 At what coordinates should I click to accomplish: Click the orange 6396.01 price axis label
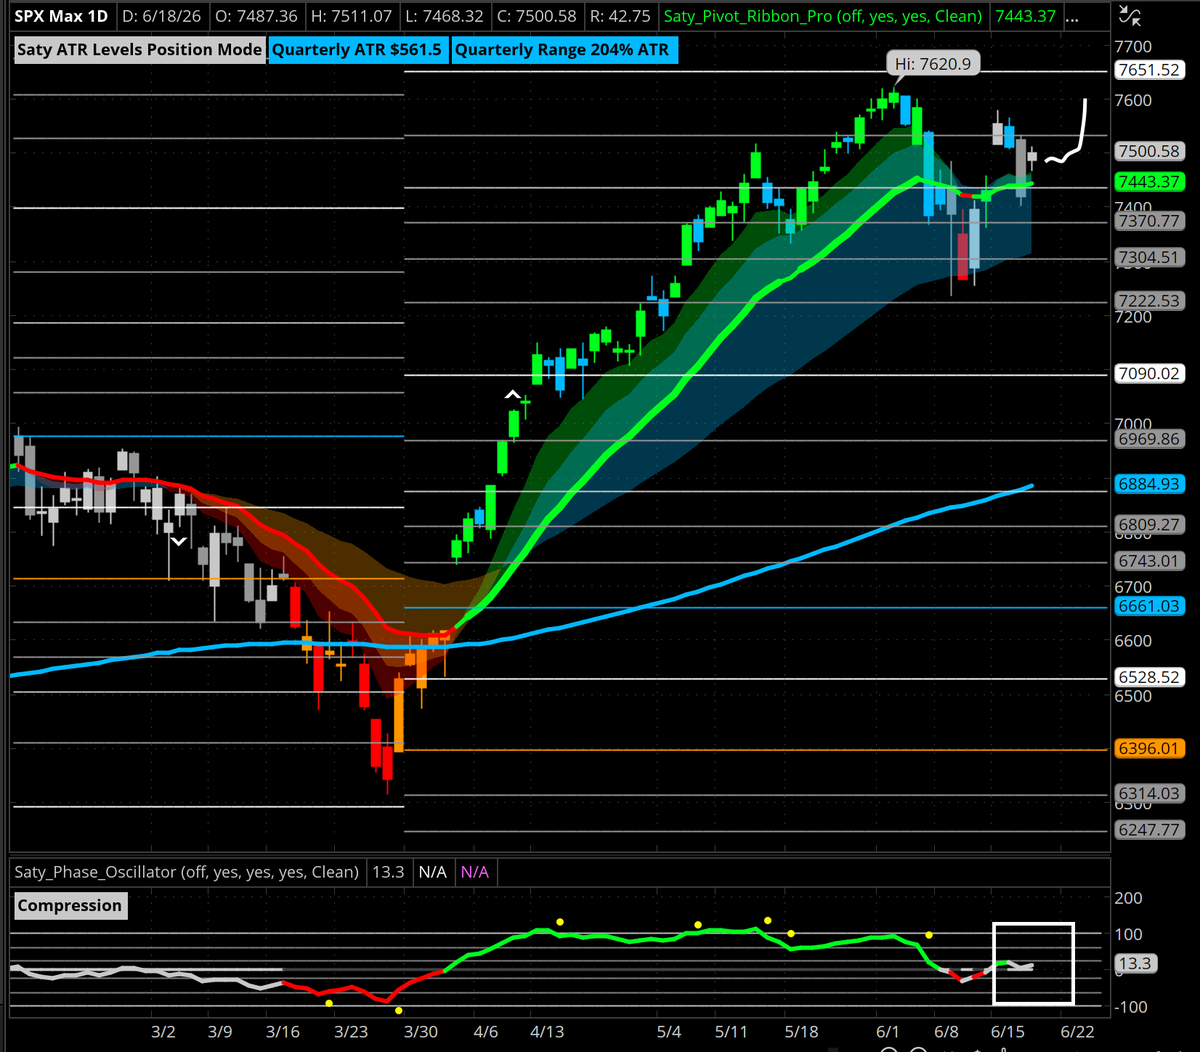point(1149,748)
